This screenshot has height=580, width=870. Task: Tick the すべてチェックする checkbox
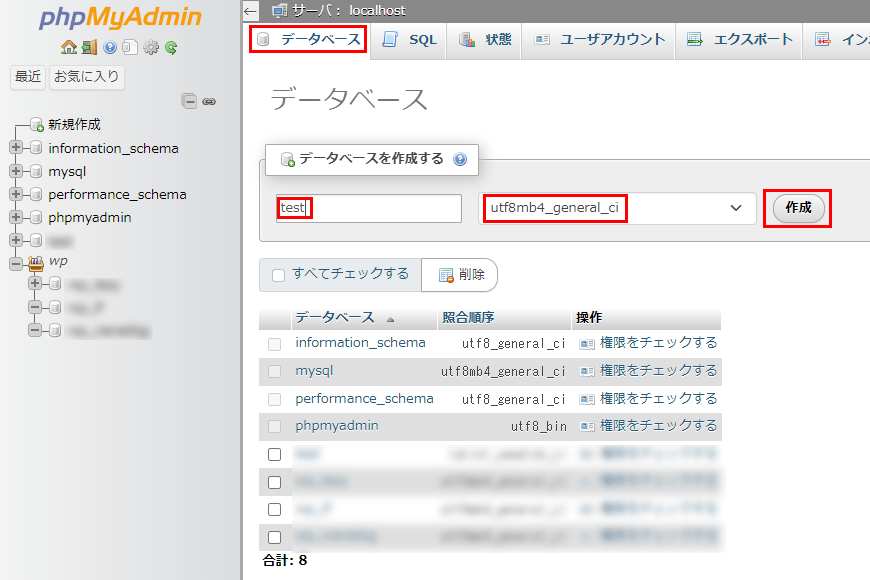[279, 275]
